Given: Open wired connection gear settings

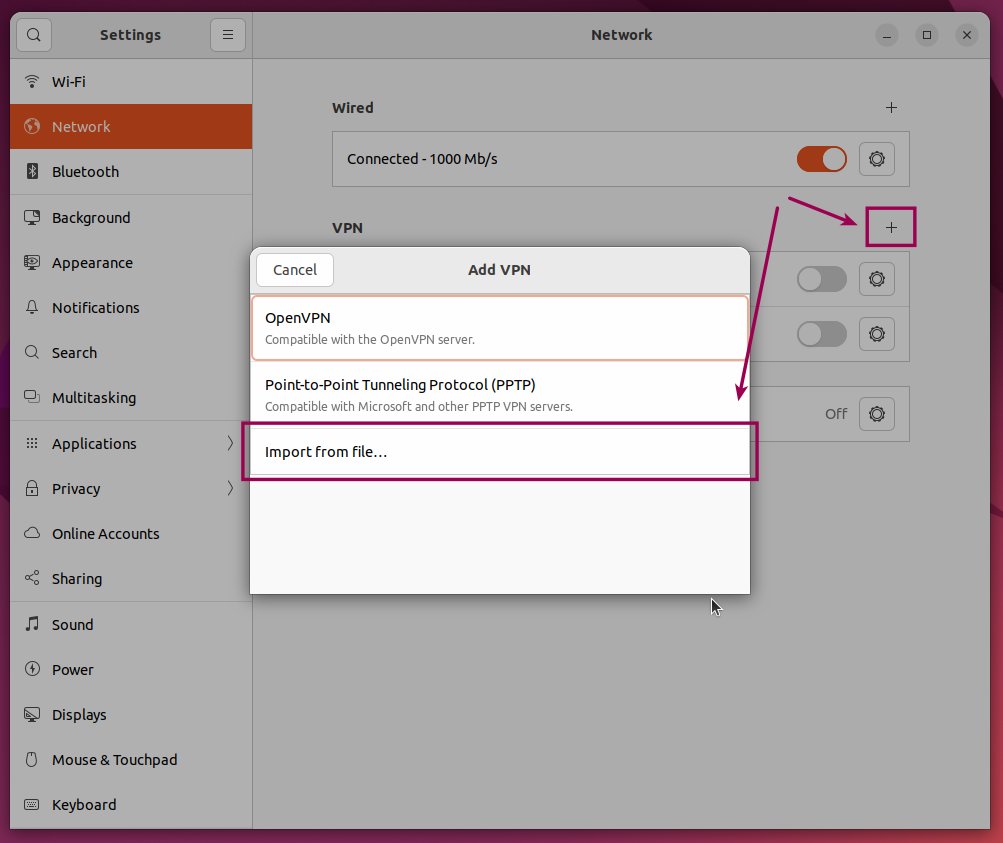Looking at the screenshot, I should [x=877, y=159].
